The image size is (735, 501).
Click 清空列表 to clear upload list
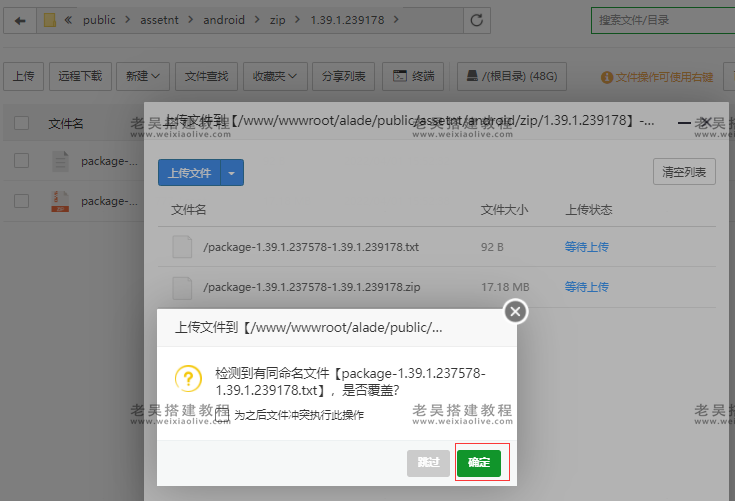[x=684, y=172]
